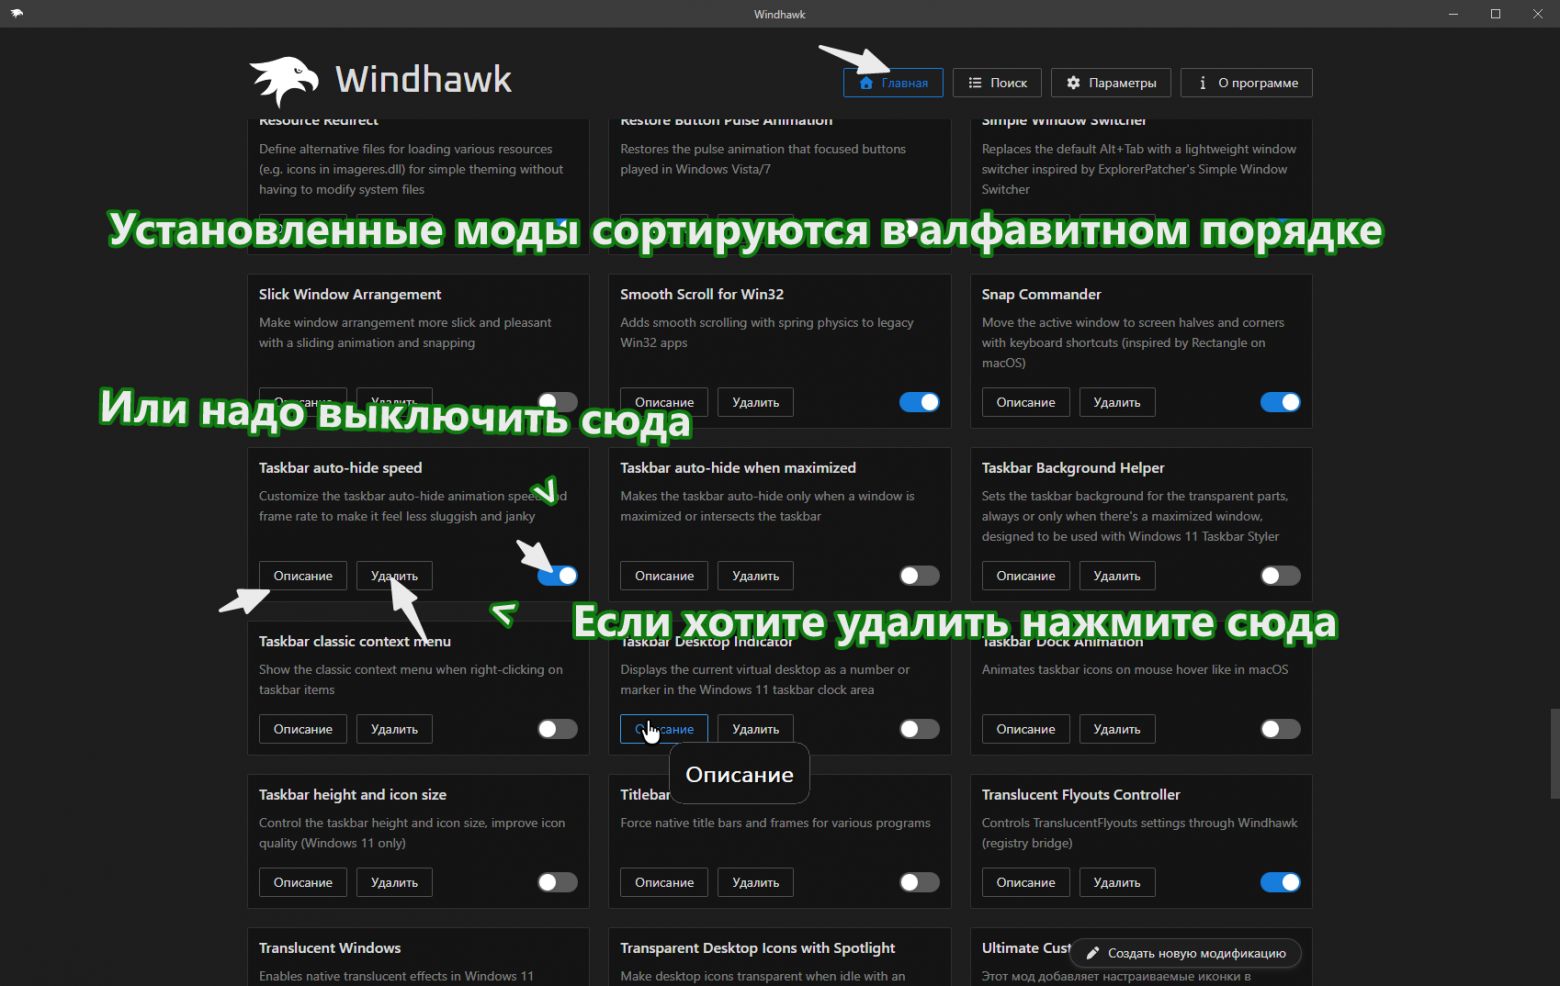This screenshot has height=986, width=1560.
Task: Switch to the Поиск tab
Action: click(997, 83)
